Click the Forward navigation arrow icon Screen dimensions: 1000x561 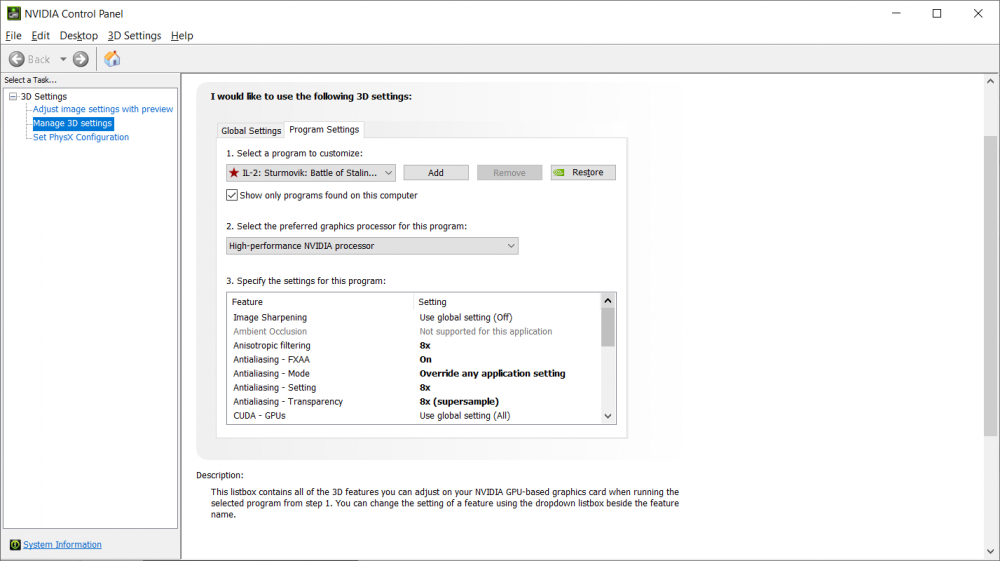81,59
